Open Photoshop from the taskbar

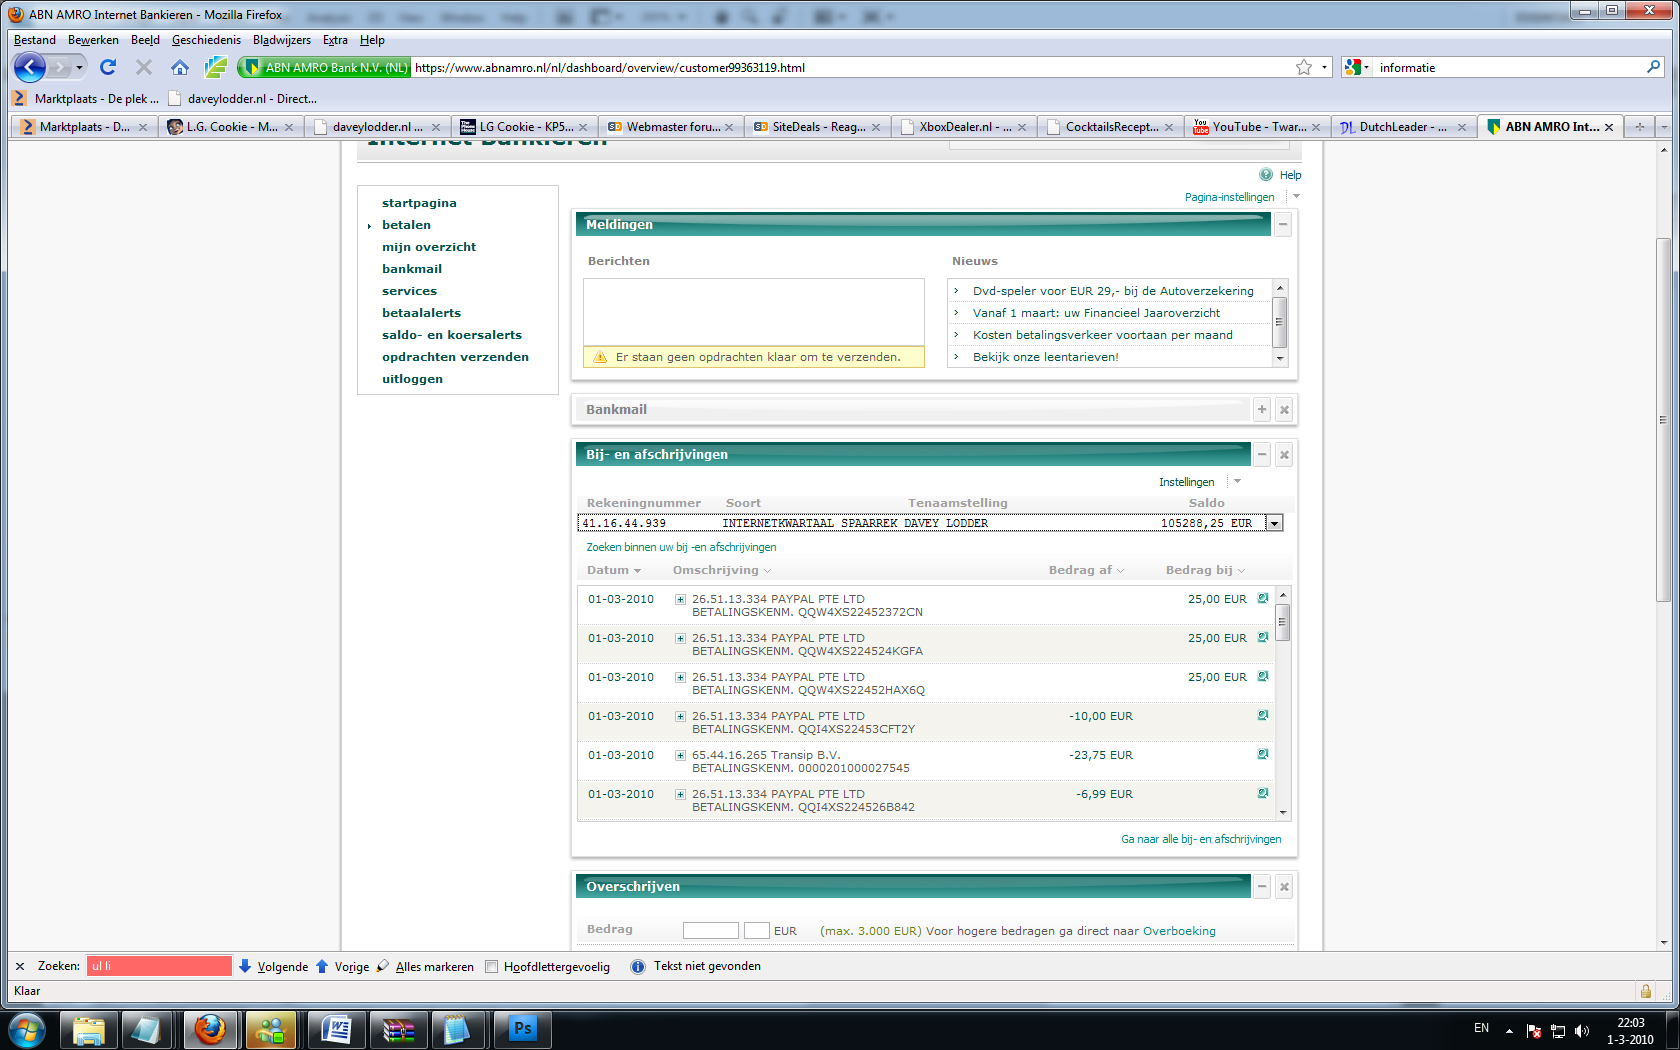point(523,1029)
